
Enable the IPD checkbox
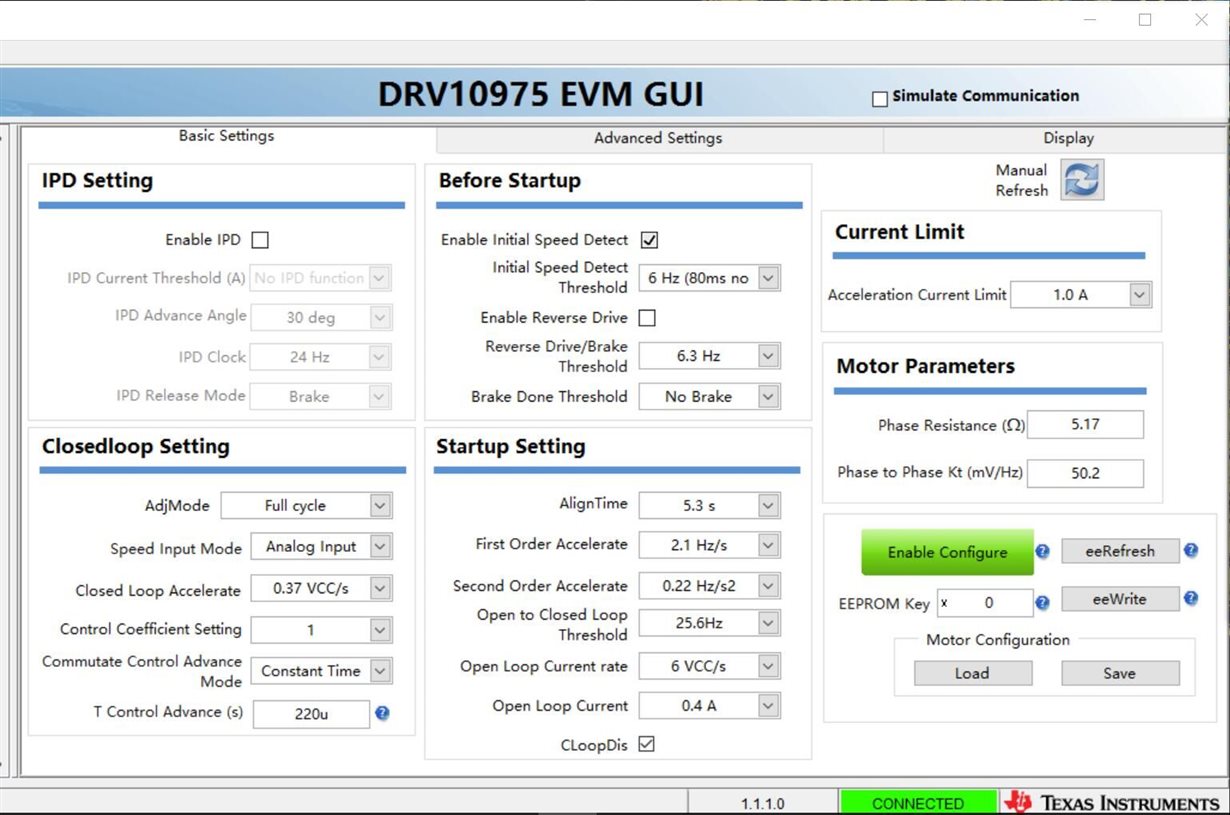[x=260, y=240]
